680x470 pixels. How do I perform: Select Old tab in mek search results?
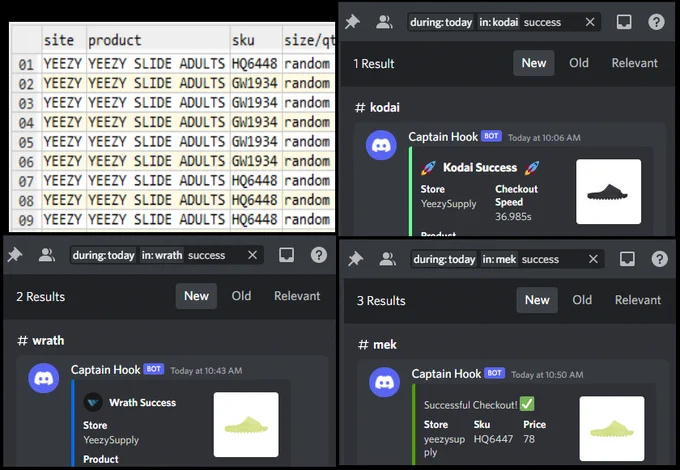click(x=582, y=300)
